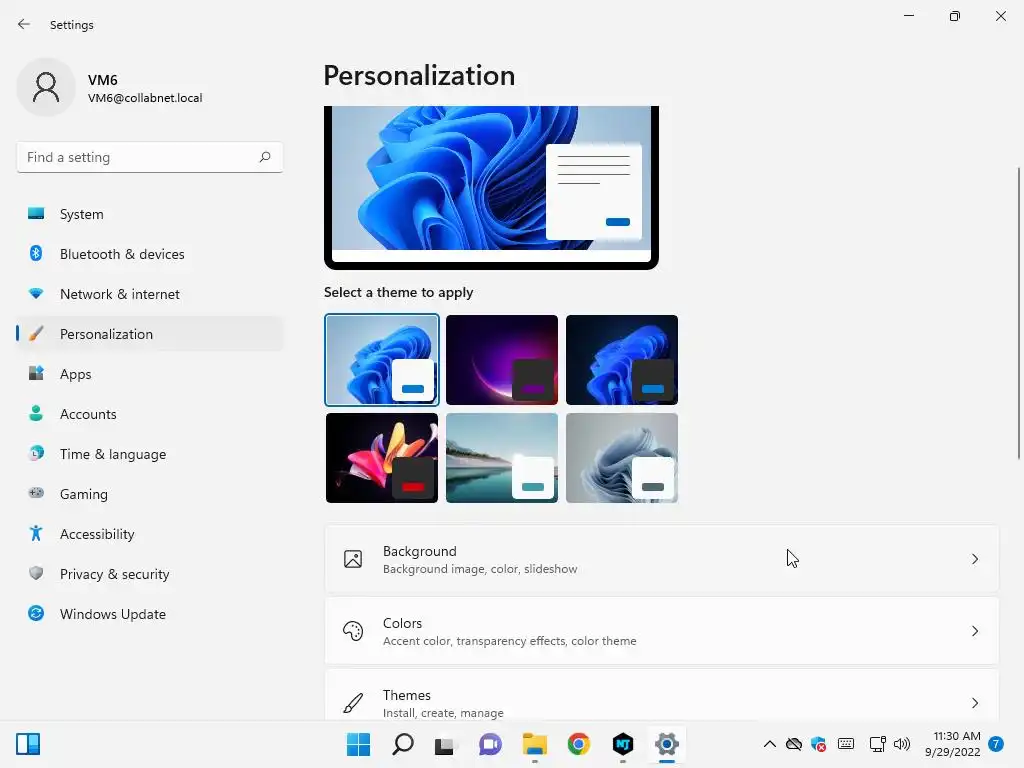Open taskbar Search
Viewport: 1024px width, 768px height.
point(402,744)
